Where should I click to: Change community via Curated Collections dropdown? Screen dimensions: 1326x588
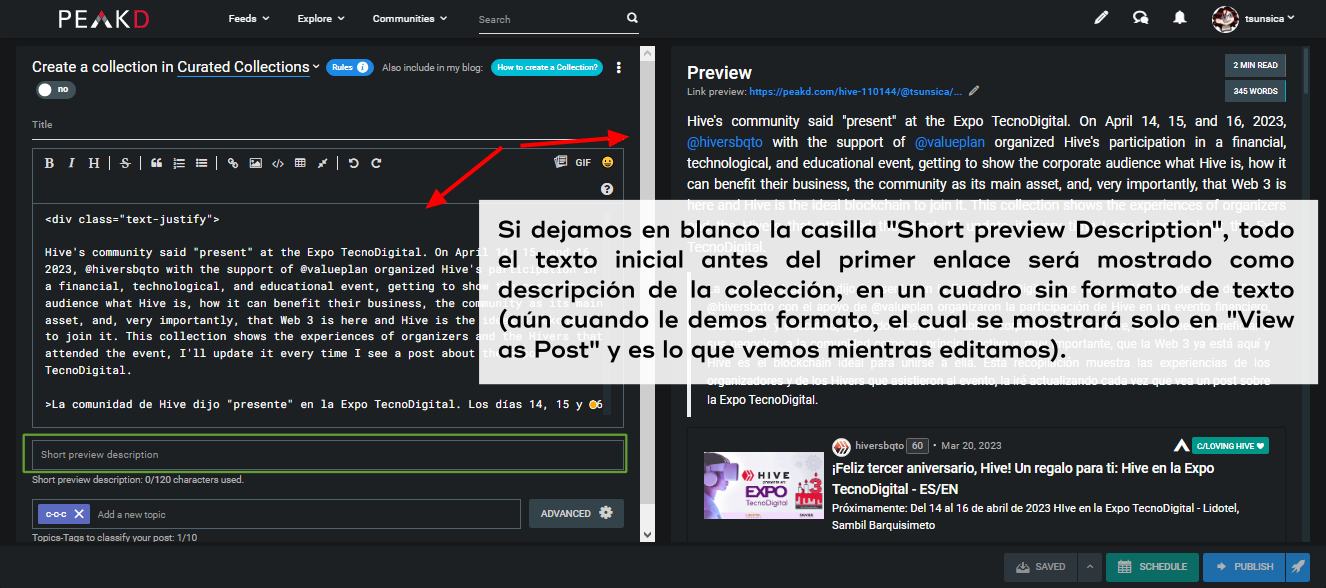tap(249, 67)
